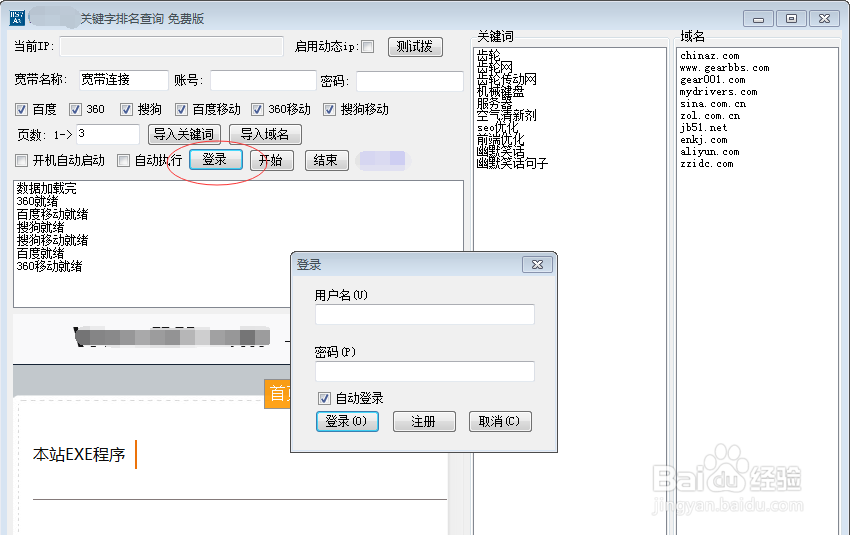This screenshot has width=851, height=535.
Task: Click the 注册 button in the dialog
Action: [x=424, y=422]
